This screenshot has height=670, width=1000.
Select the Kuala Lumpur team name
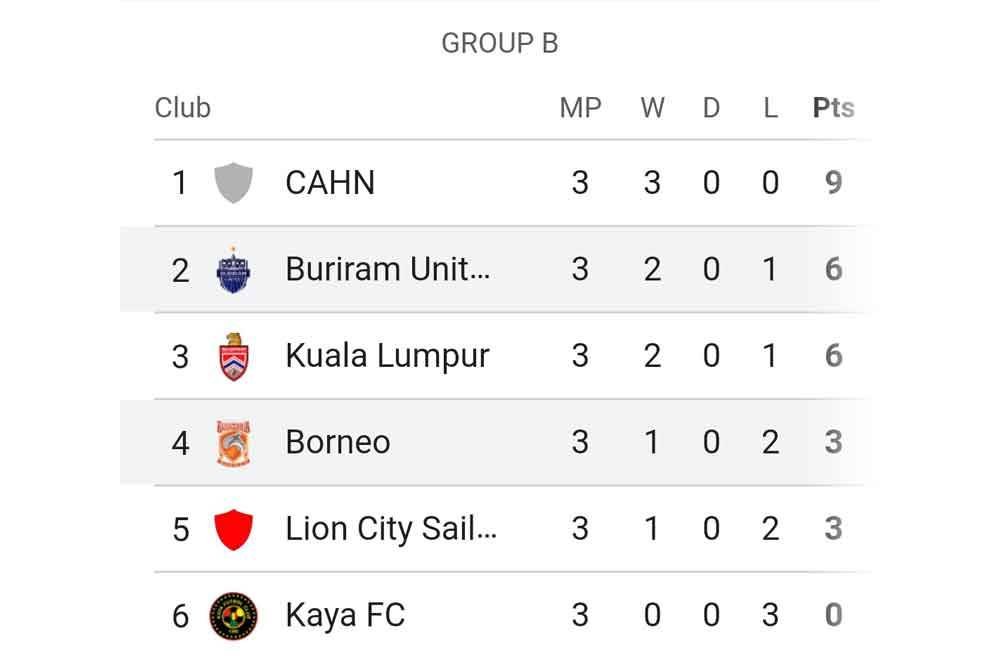(x=387, y=357)
